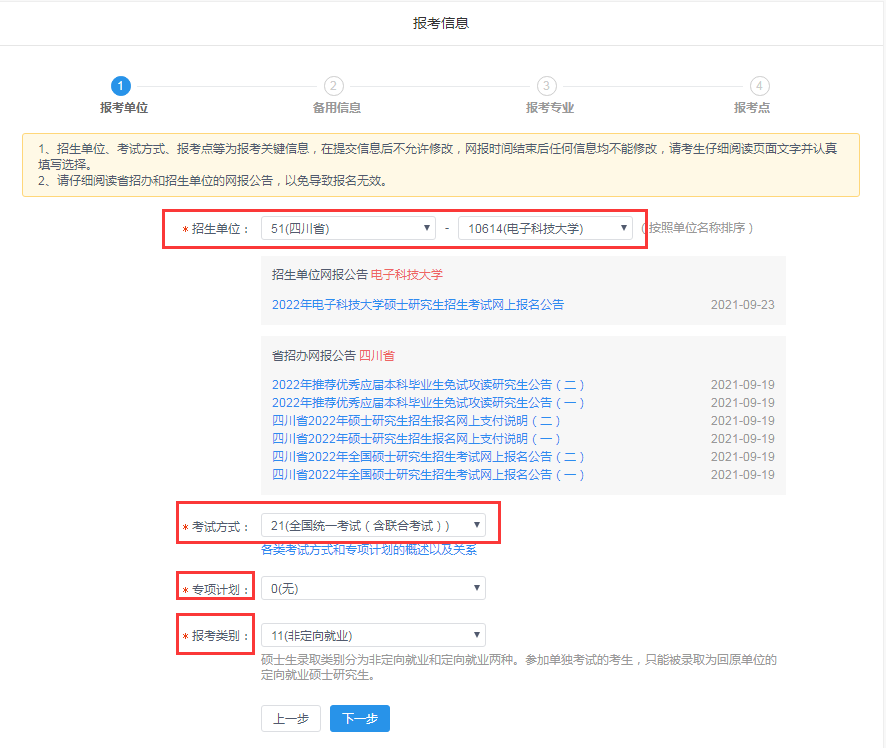Click the 上一步 button
Screen dimensions: 886x748
point(291,719)
